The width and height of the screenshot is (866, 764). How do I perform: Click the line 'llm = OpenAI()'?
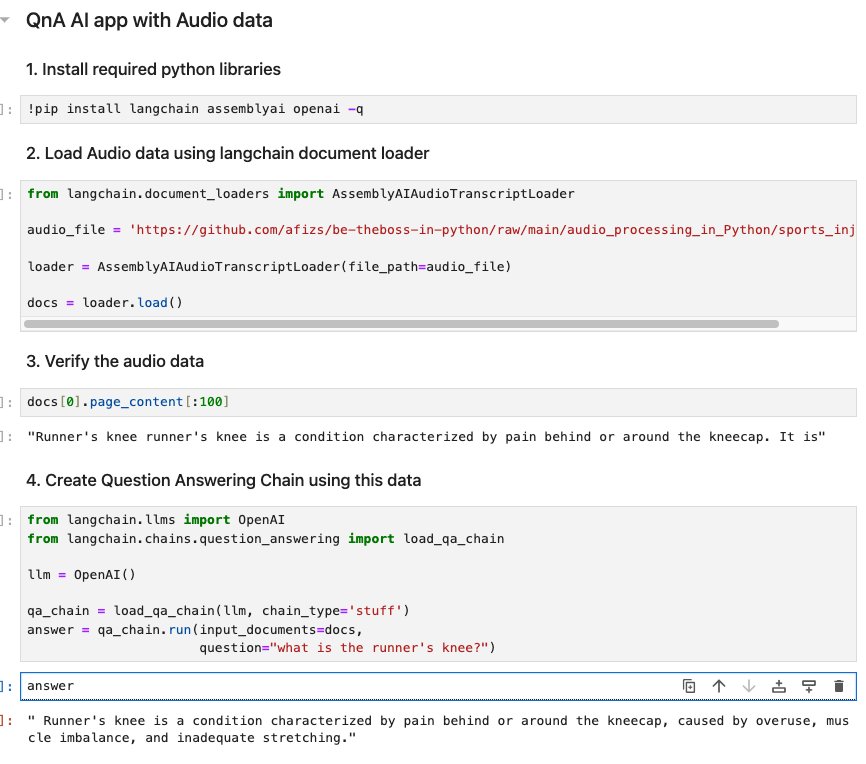coord(81,575)
